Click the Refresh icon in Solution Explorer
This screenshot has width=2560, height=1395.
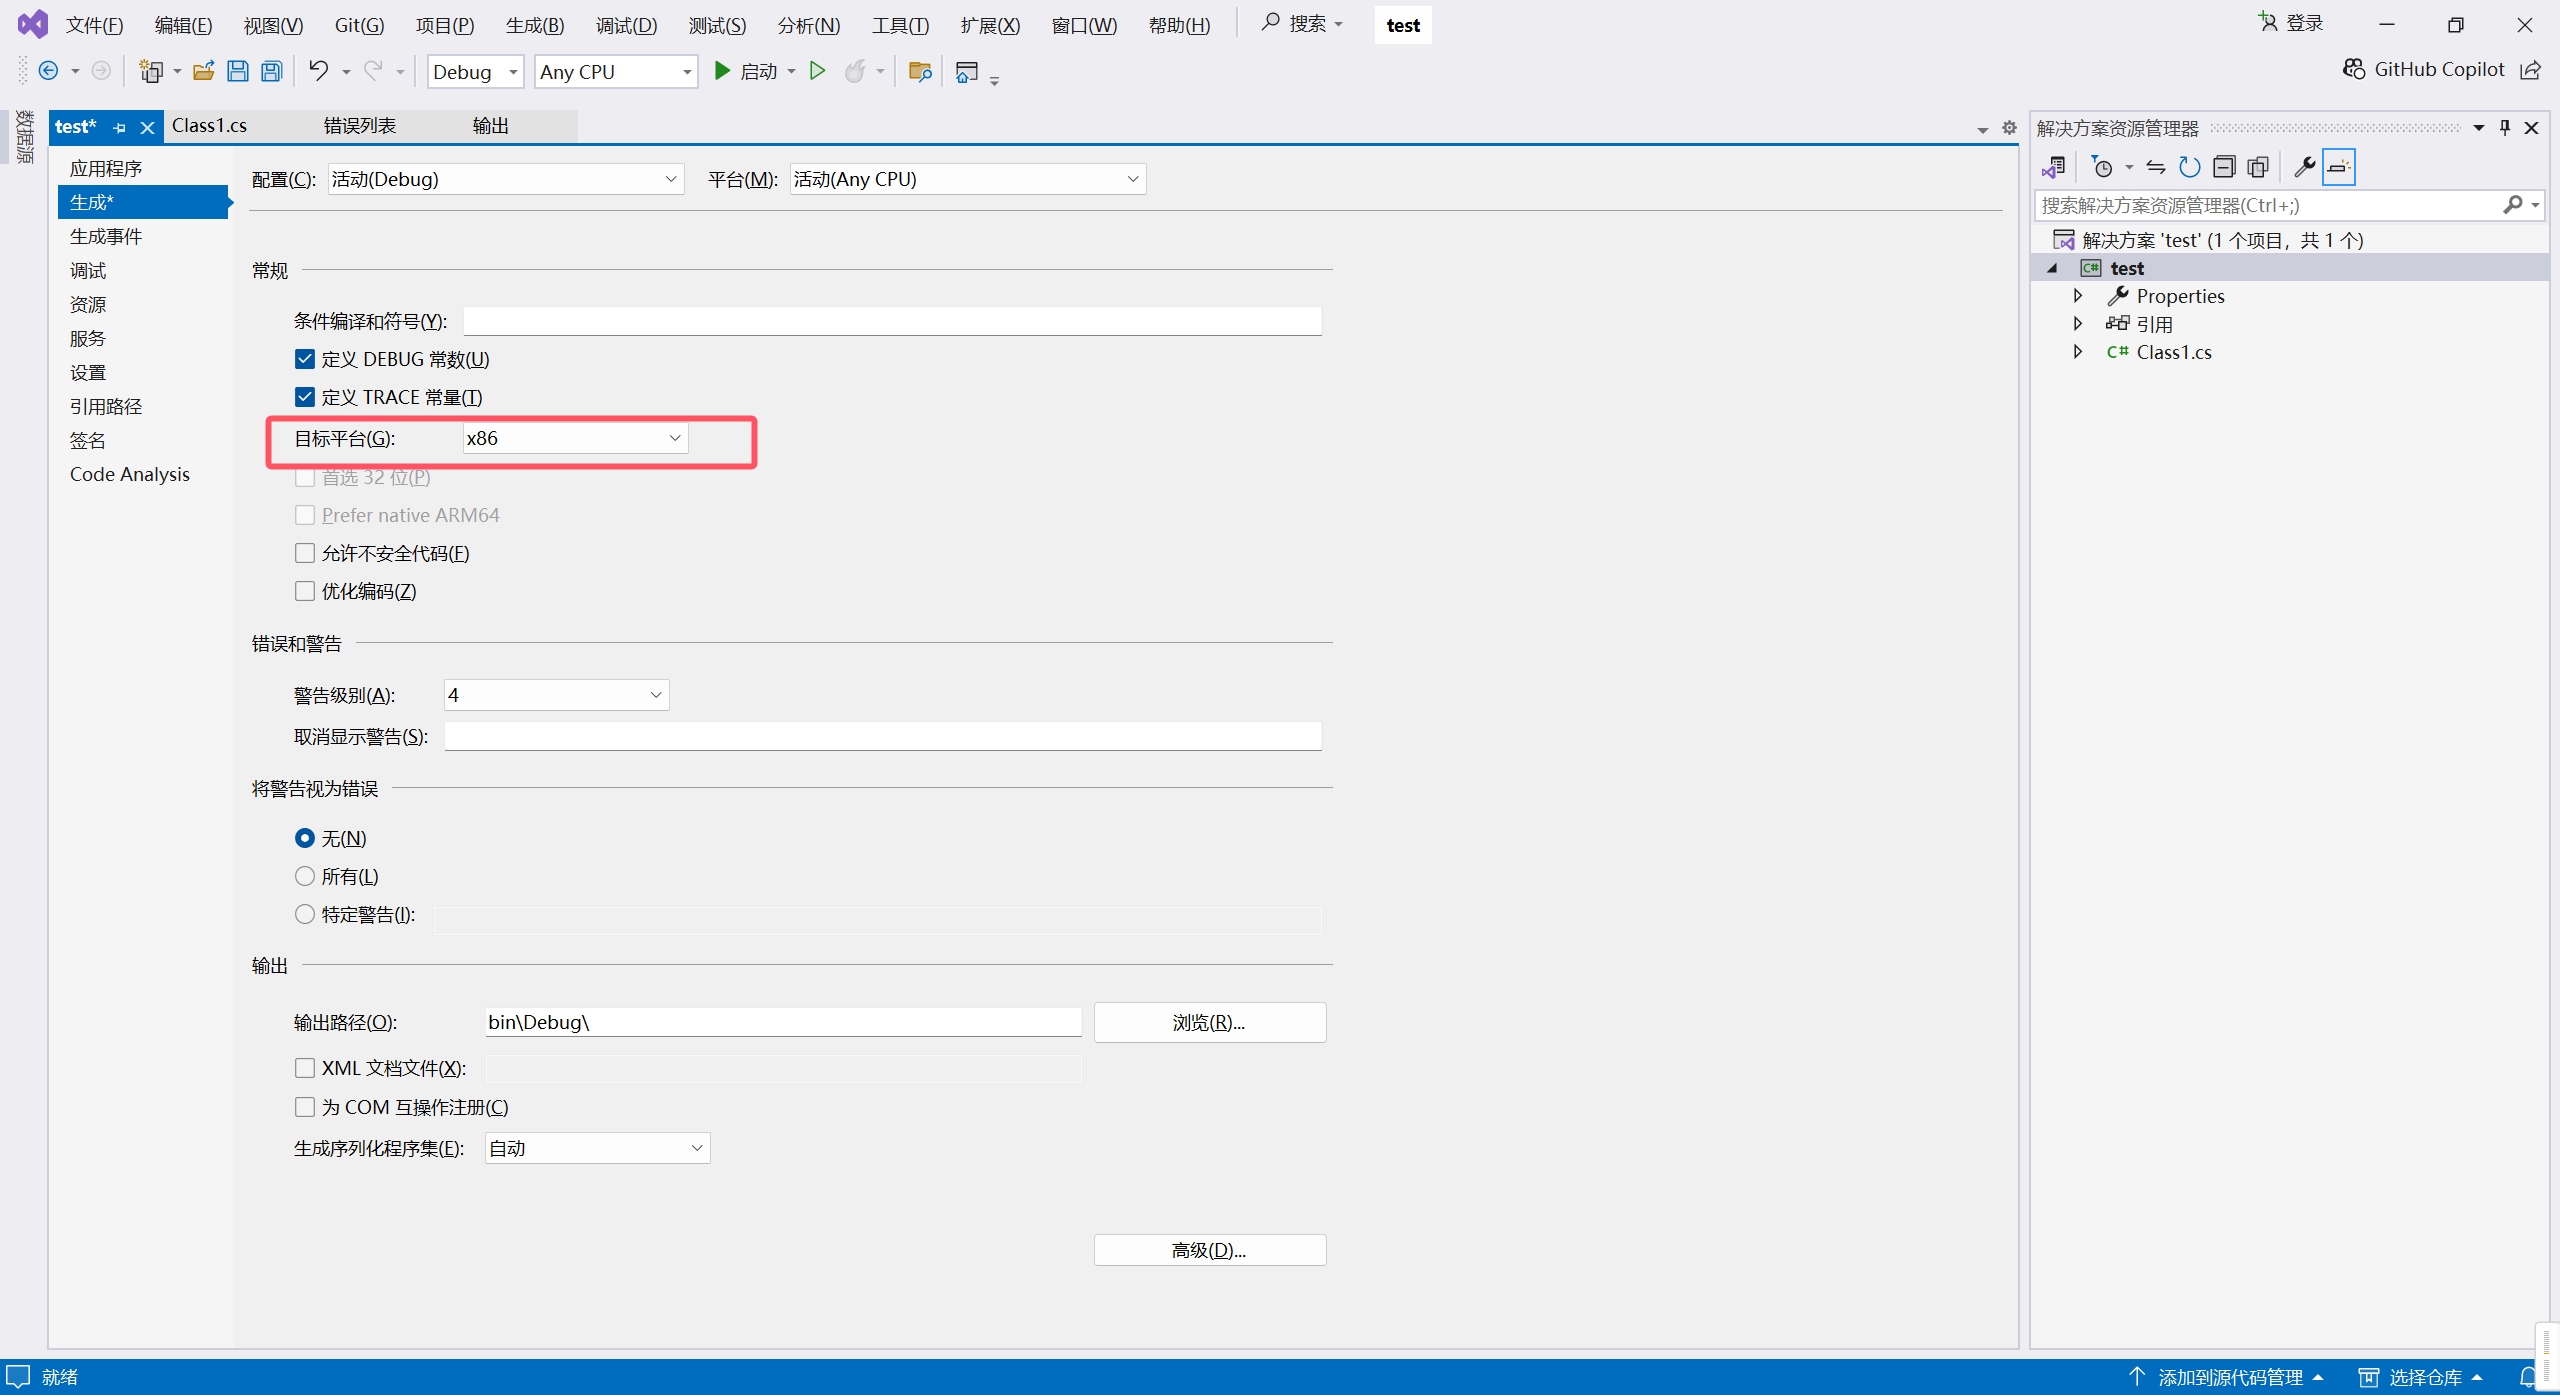tap(2190, 167)
